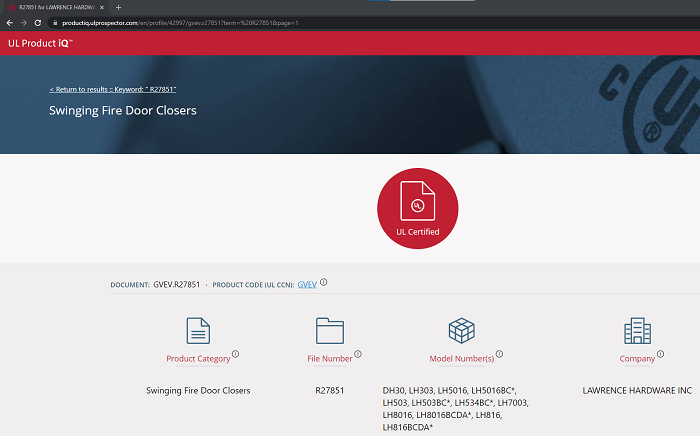Click the Product Category document icon
This screenshot has width=700, height=436.
[198, 331]
